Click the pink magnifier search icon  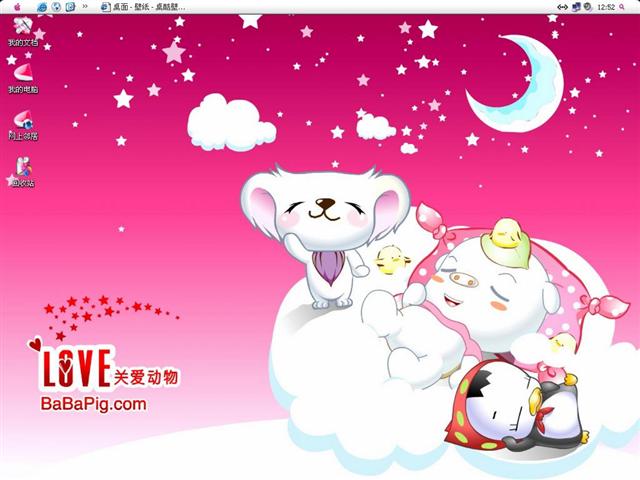coord(622,7)
